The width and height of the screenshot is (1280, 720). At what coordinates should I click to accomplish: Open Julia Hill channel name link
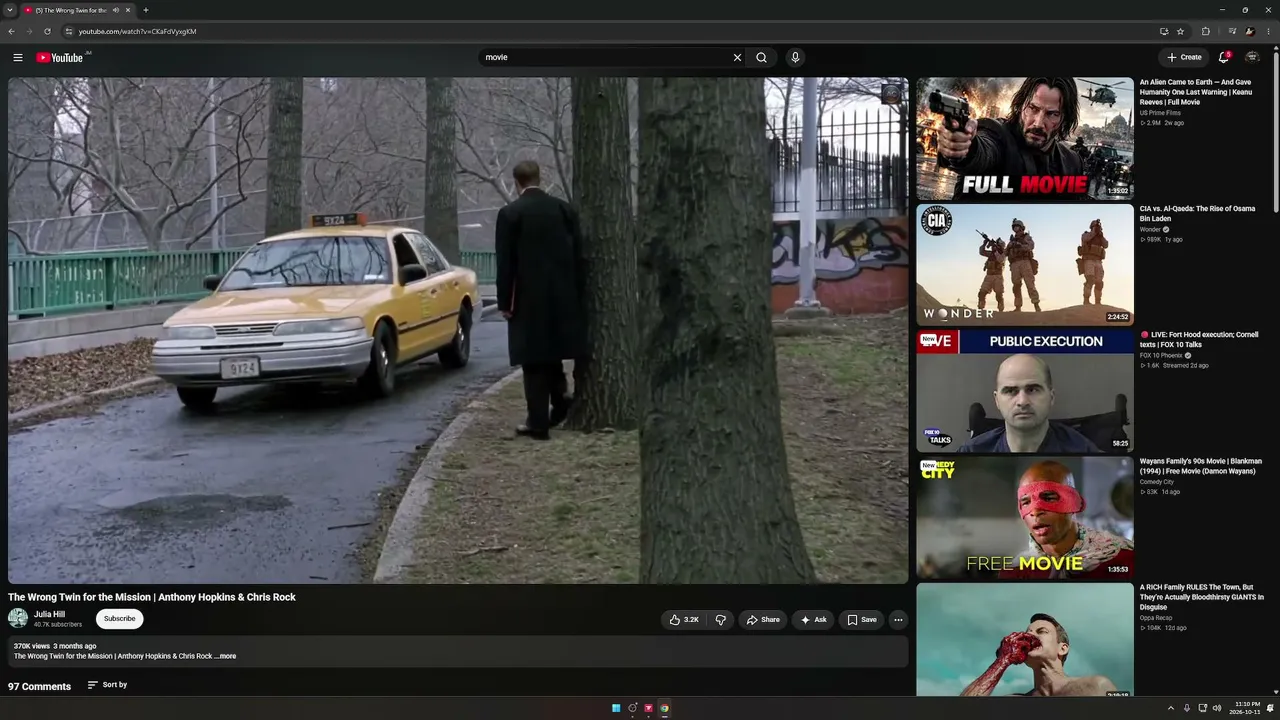click(49, 614)
